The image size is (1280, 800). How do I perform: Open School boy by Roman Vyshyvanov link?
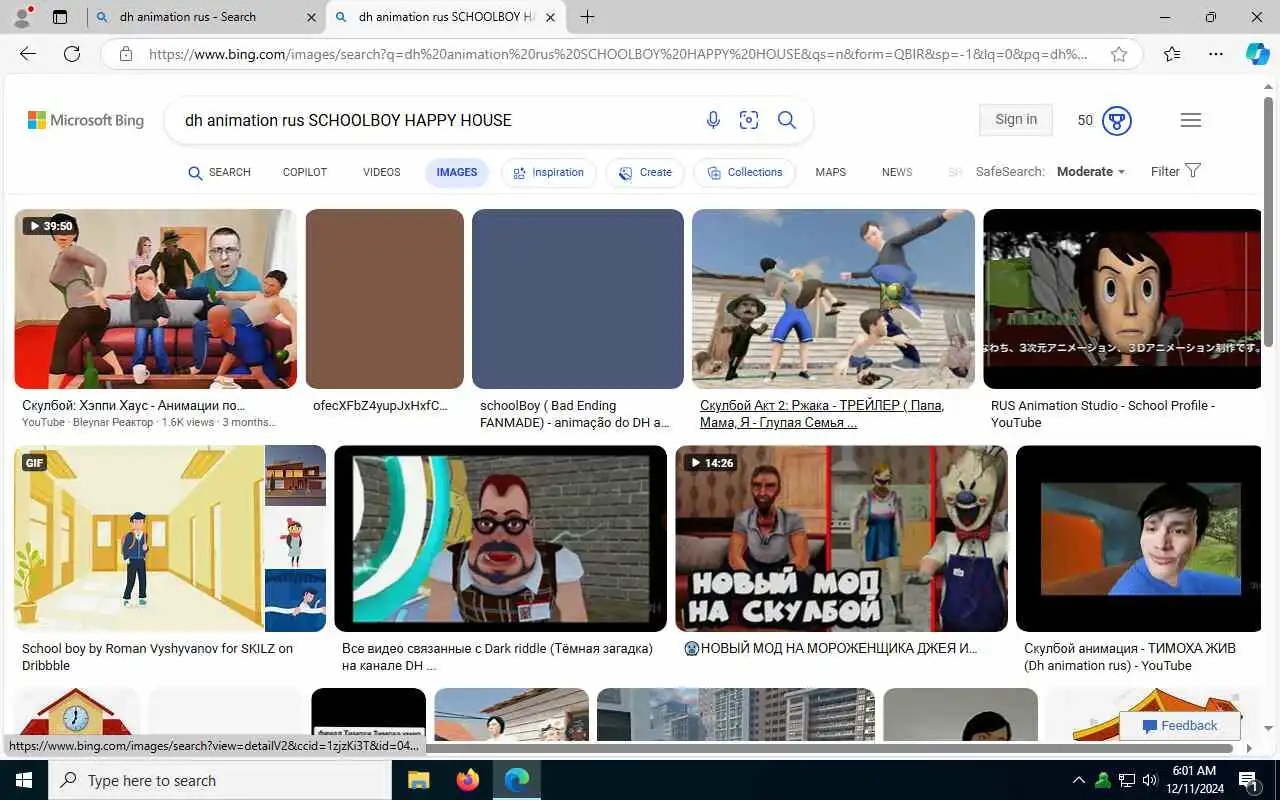(157, 657)
